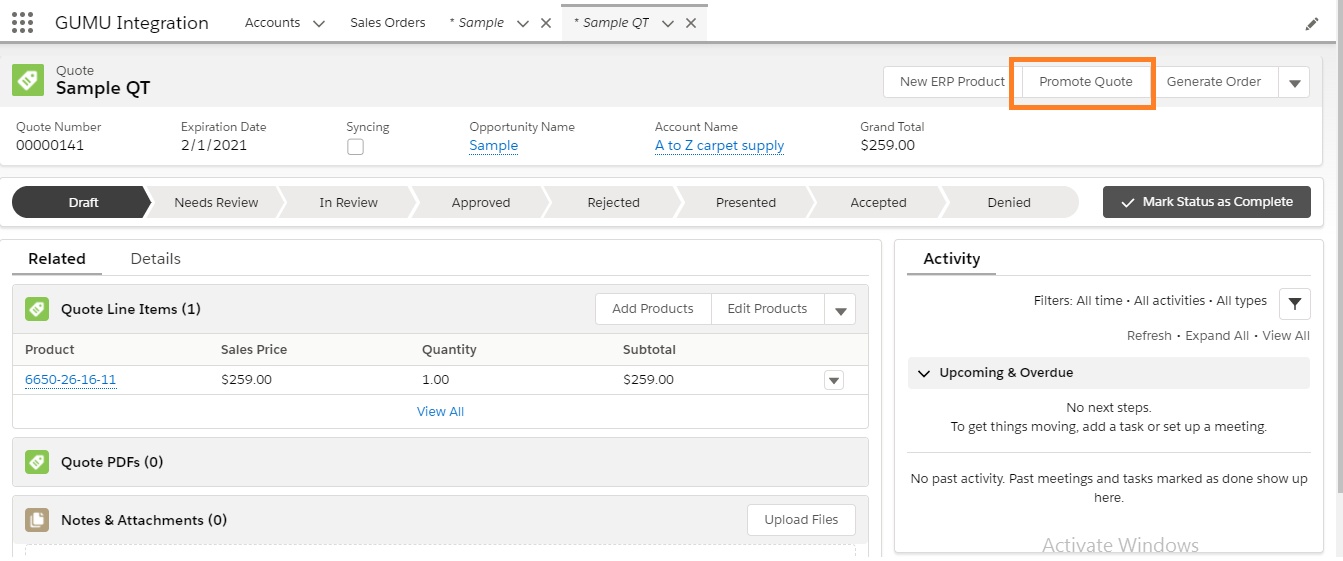Open the Notes & Attachments (0) heading link
This screenshot has height=561, width=1343.
pos(144,520)
